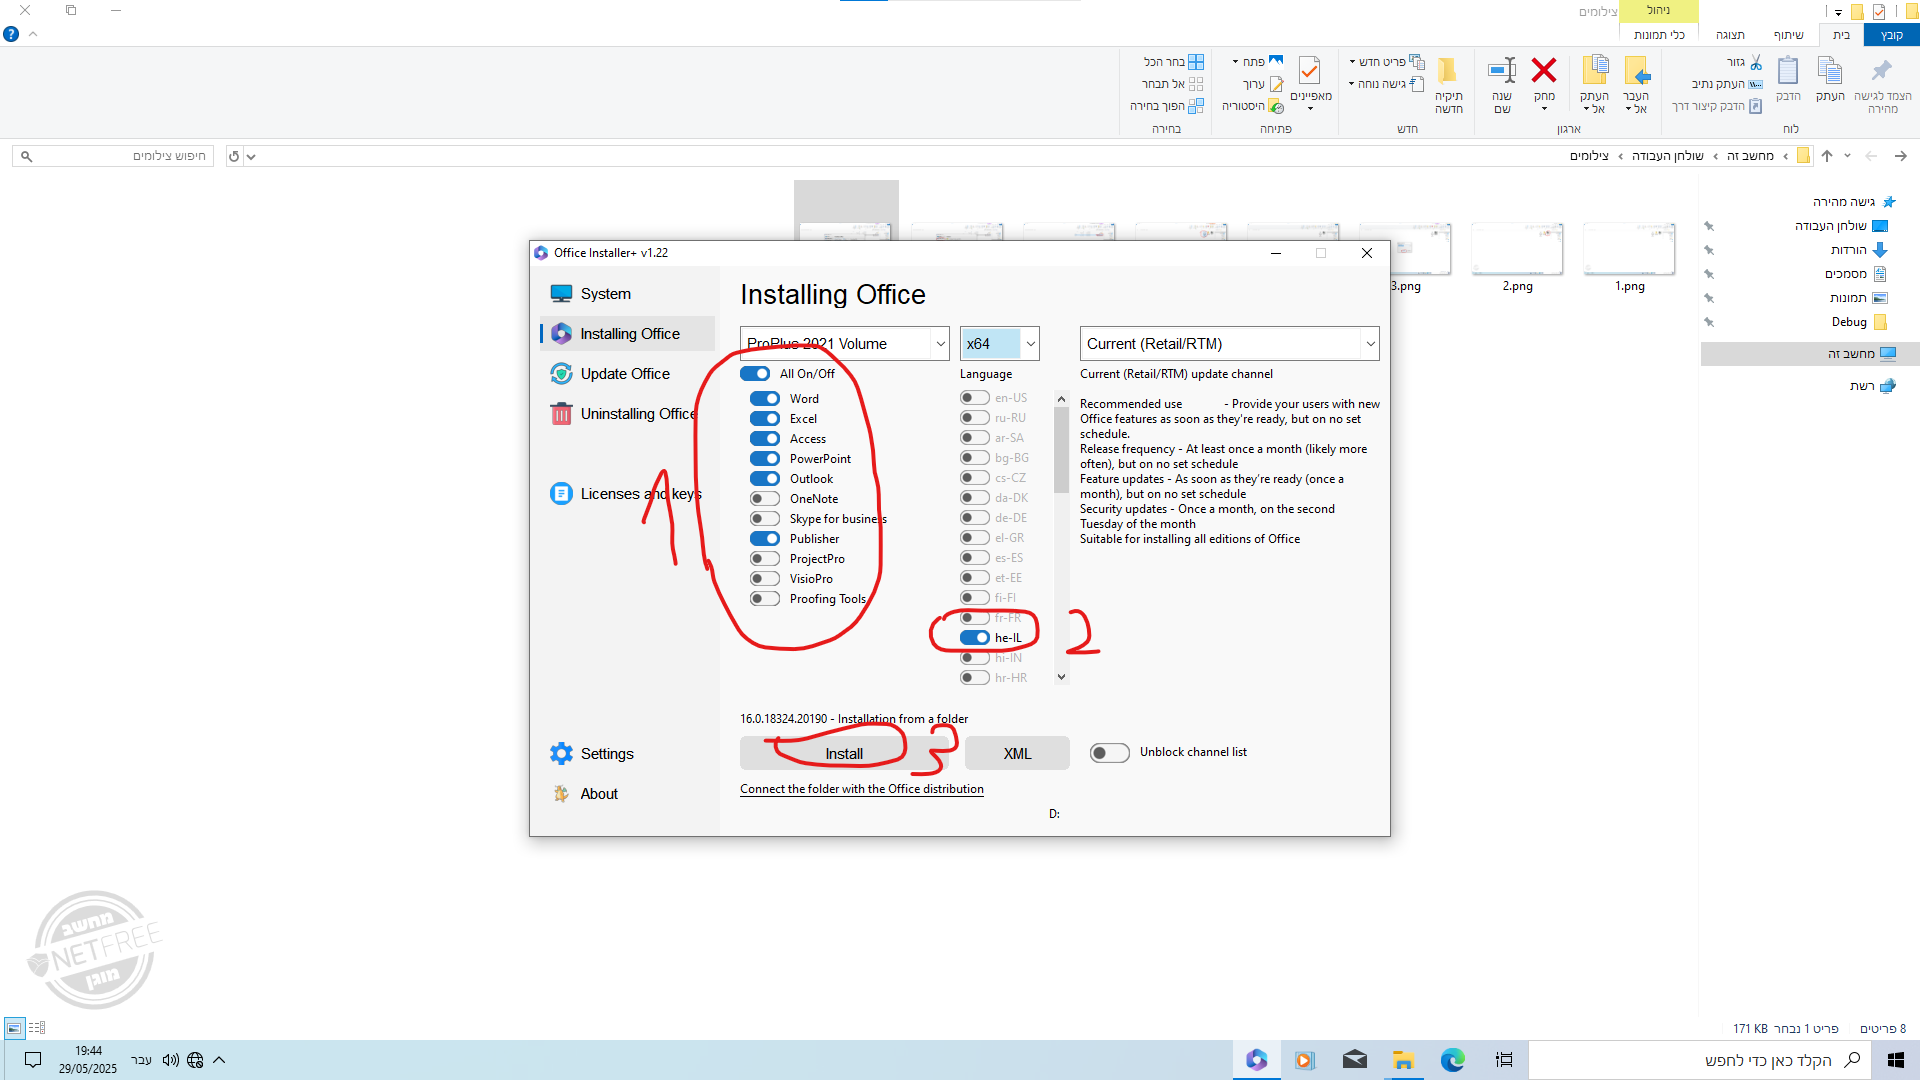This screenshot has width=1920, height=1080.
Task: Switch to the Share ribbon tab
Action: coord(1788,35)
